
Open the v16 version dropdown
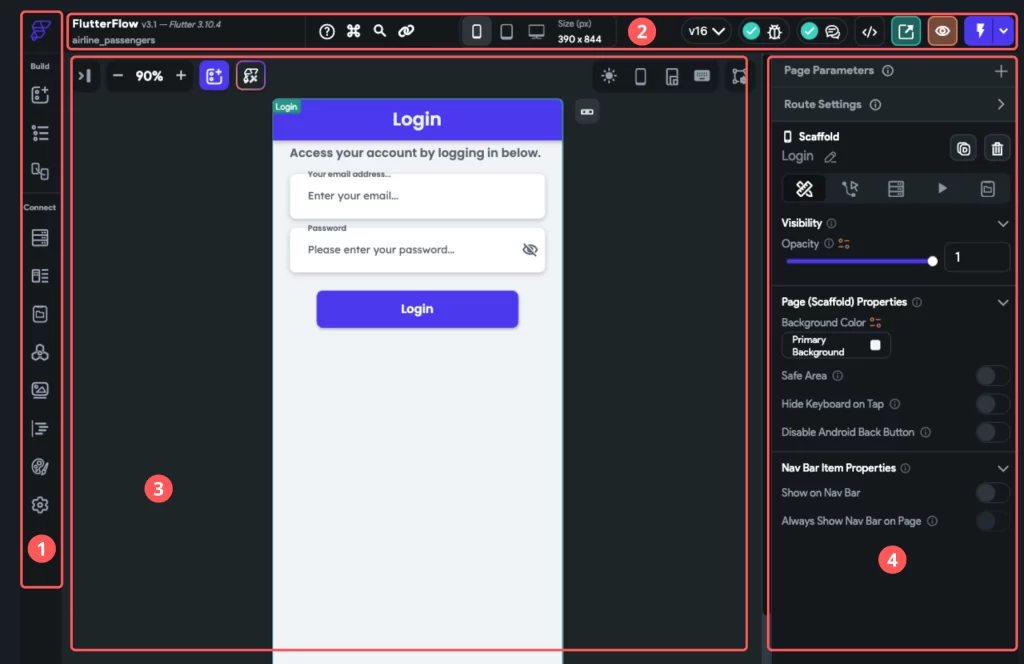pyautogui.click(x=706, y=31)
